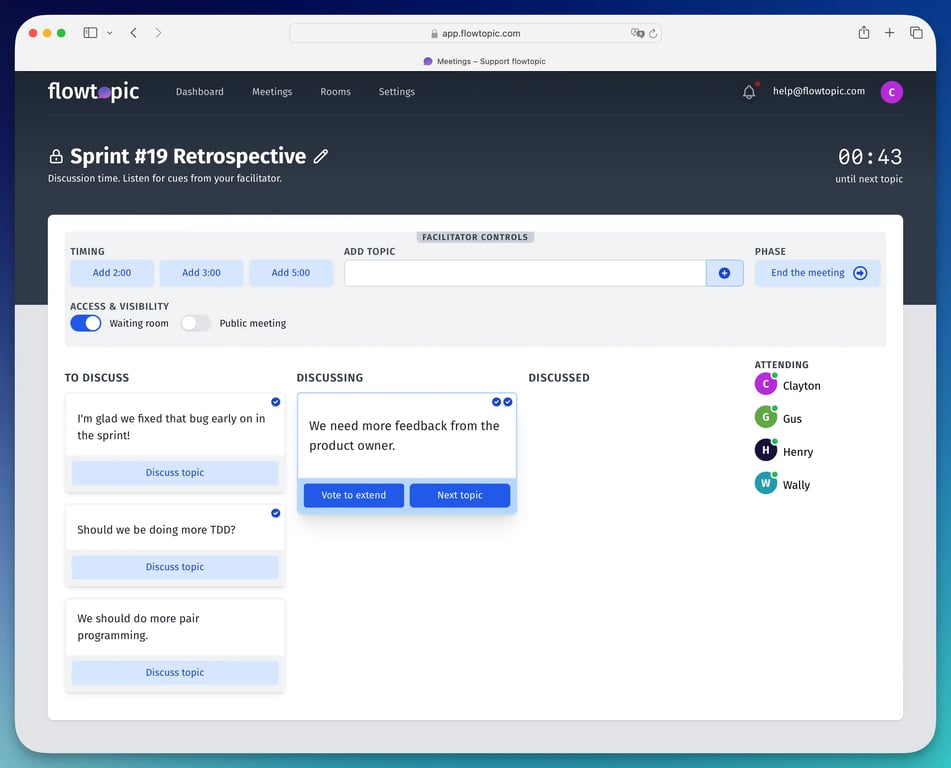Click 'We should do more pair programming' text
951x768 pixels.
(x=138, y=627)
